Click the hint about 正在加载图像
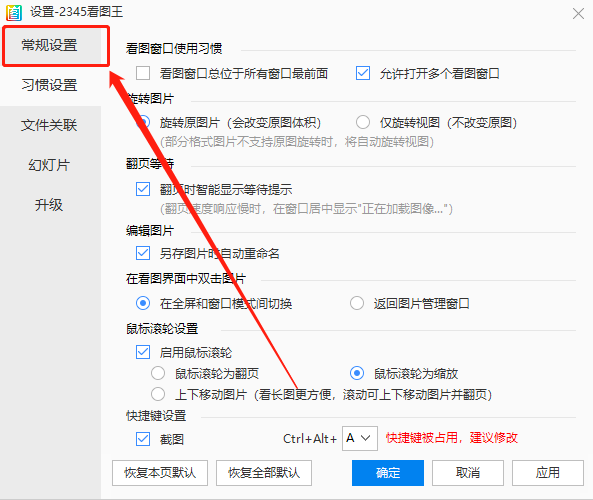The width and height of the screenshot is (593, 500). click(306, 208)
